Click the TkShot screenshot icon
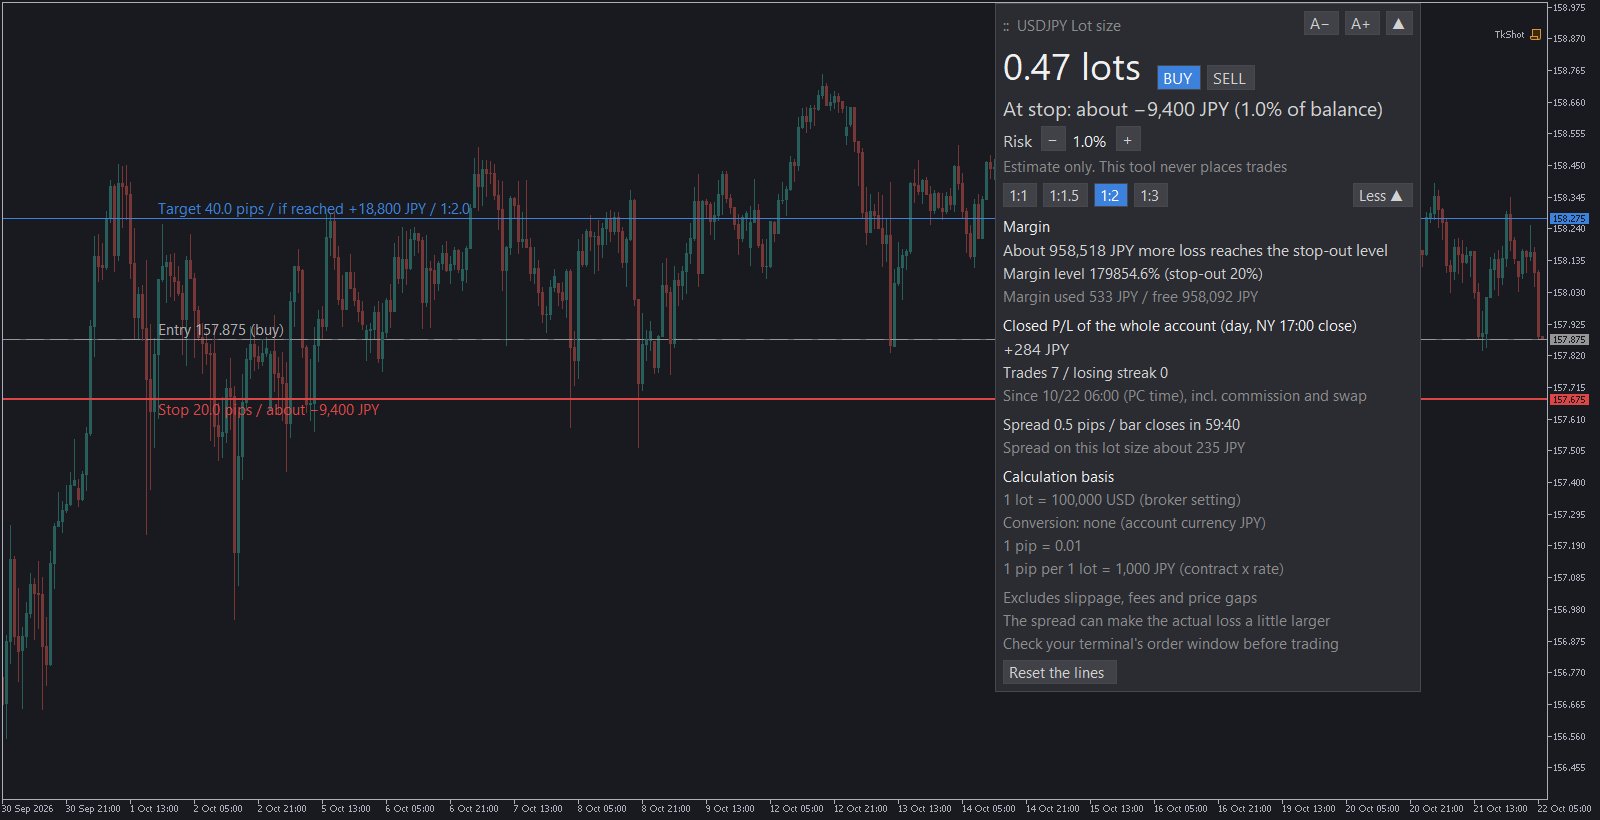 click(1535, 35)
